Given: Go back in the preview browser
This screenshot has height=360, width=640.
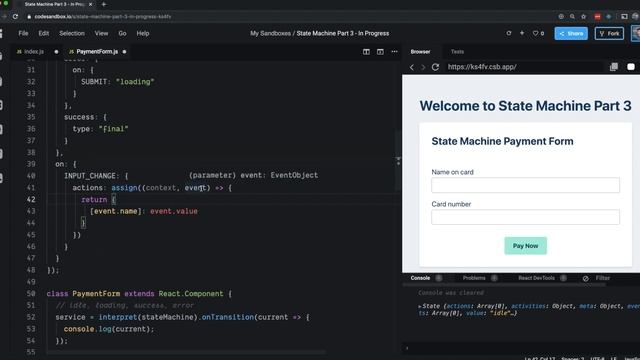Looking at the screenshot, I should coord(411,67).
